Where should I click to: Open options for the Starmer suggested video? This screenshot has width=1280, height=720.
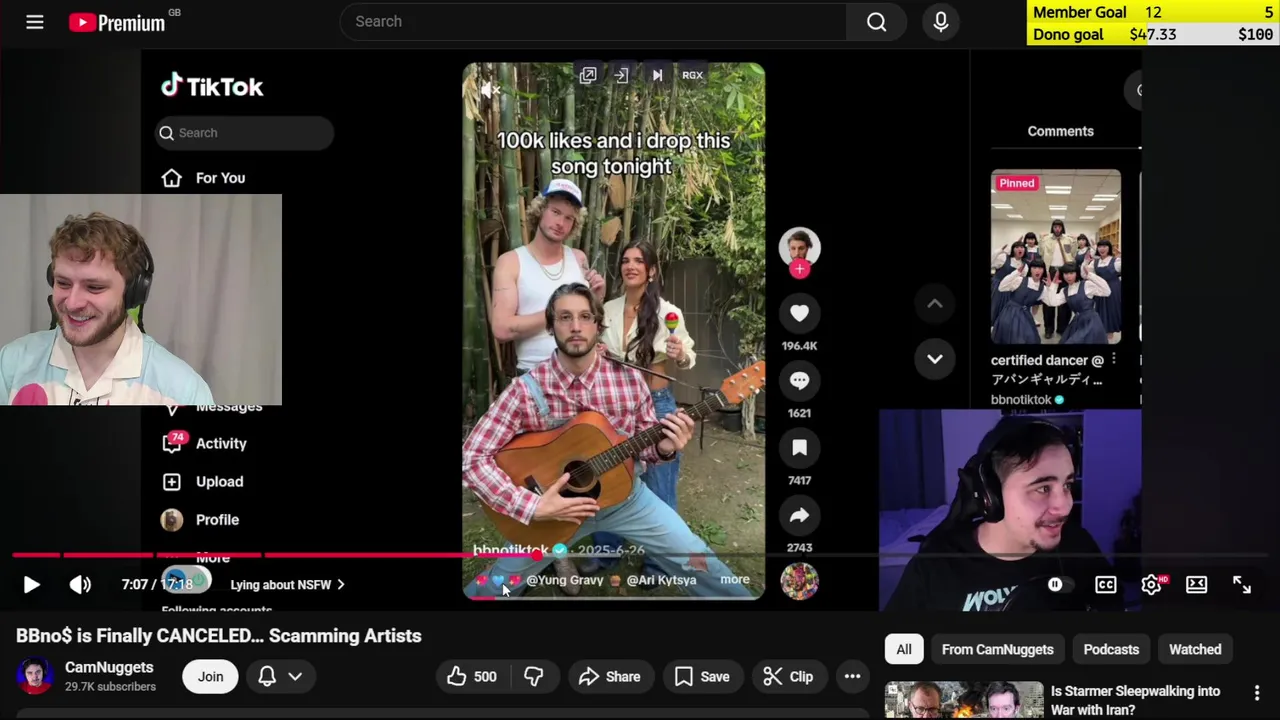[1257, 692]
